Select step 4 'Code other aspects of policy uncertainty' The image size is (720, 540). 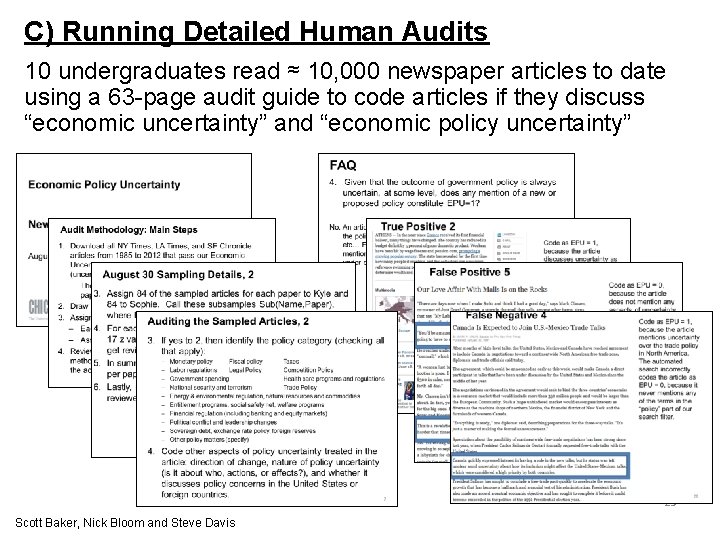(264, 473)
